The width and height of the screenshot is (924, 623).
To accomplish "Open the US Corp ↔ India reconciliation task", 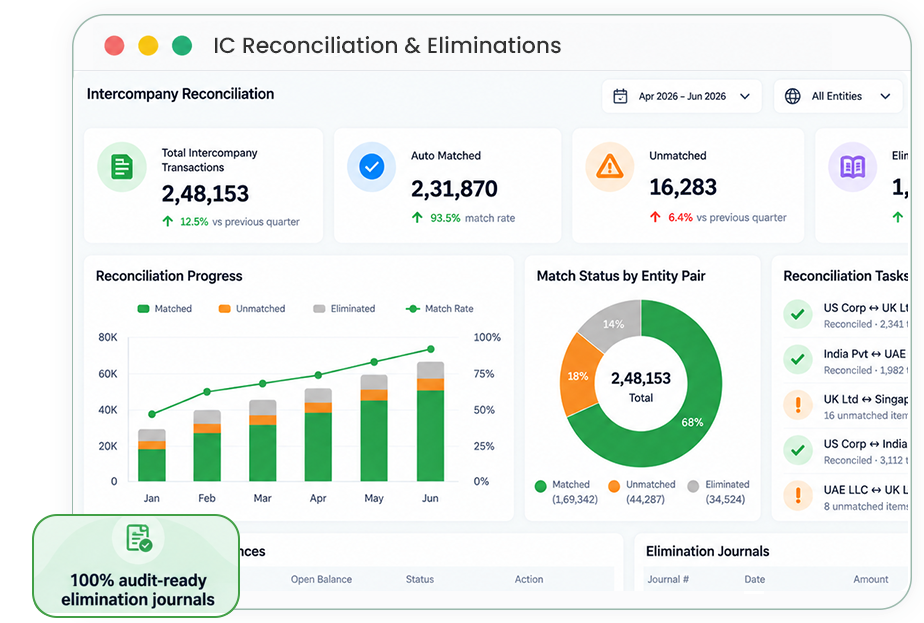I will click(x=846, y=451).
